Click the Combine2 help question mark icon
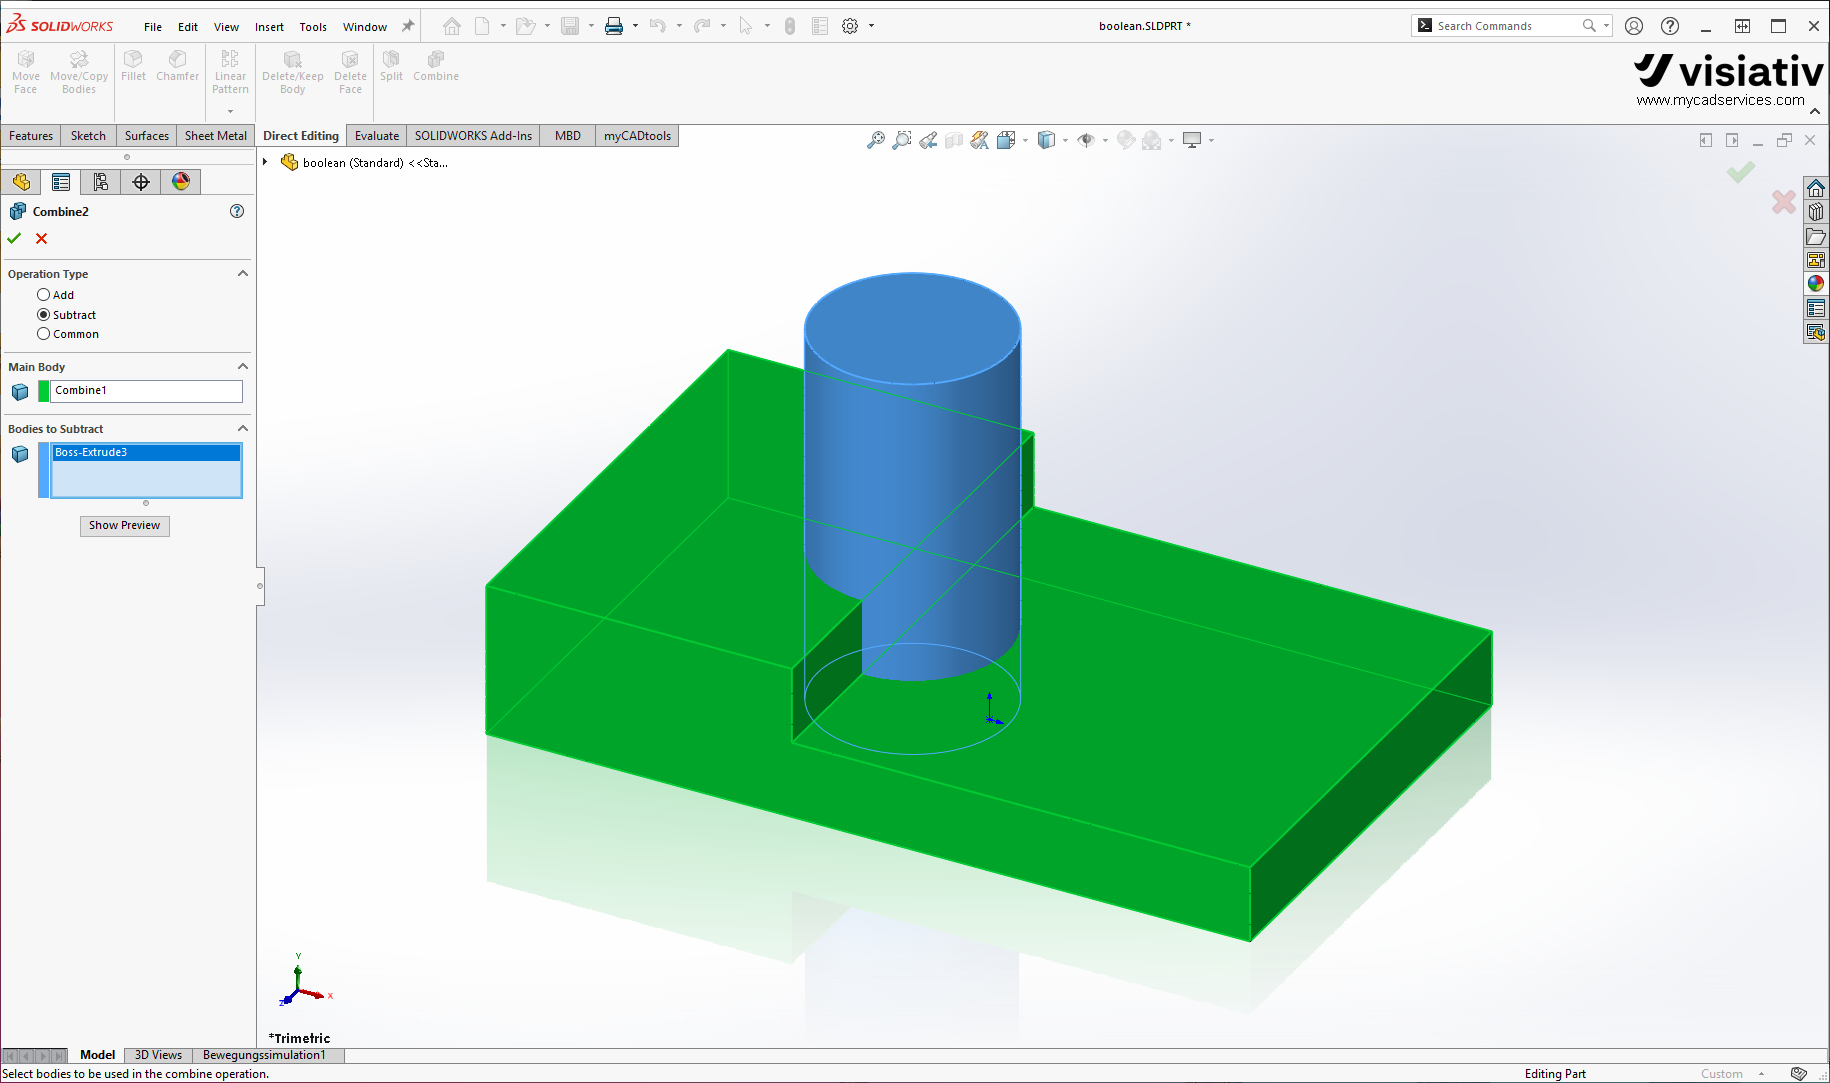Viewport: 1830px width, 1083px height. coord(237,211)
